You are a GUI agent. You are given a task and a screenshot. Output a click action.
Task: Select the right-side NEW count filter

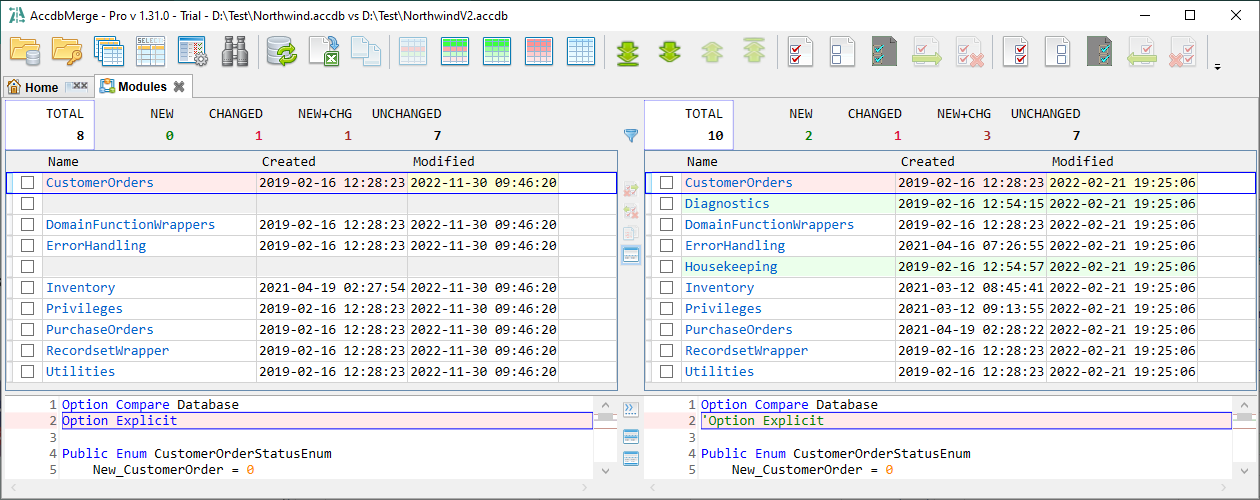800,124
